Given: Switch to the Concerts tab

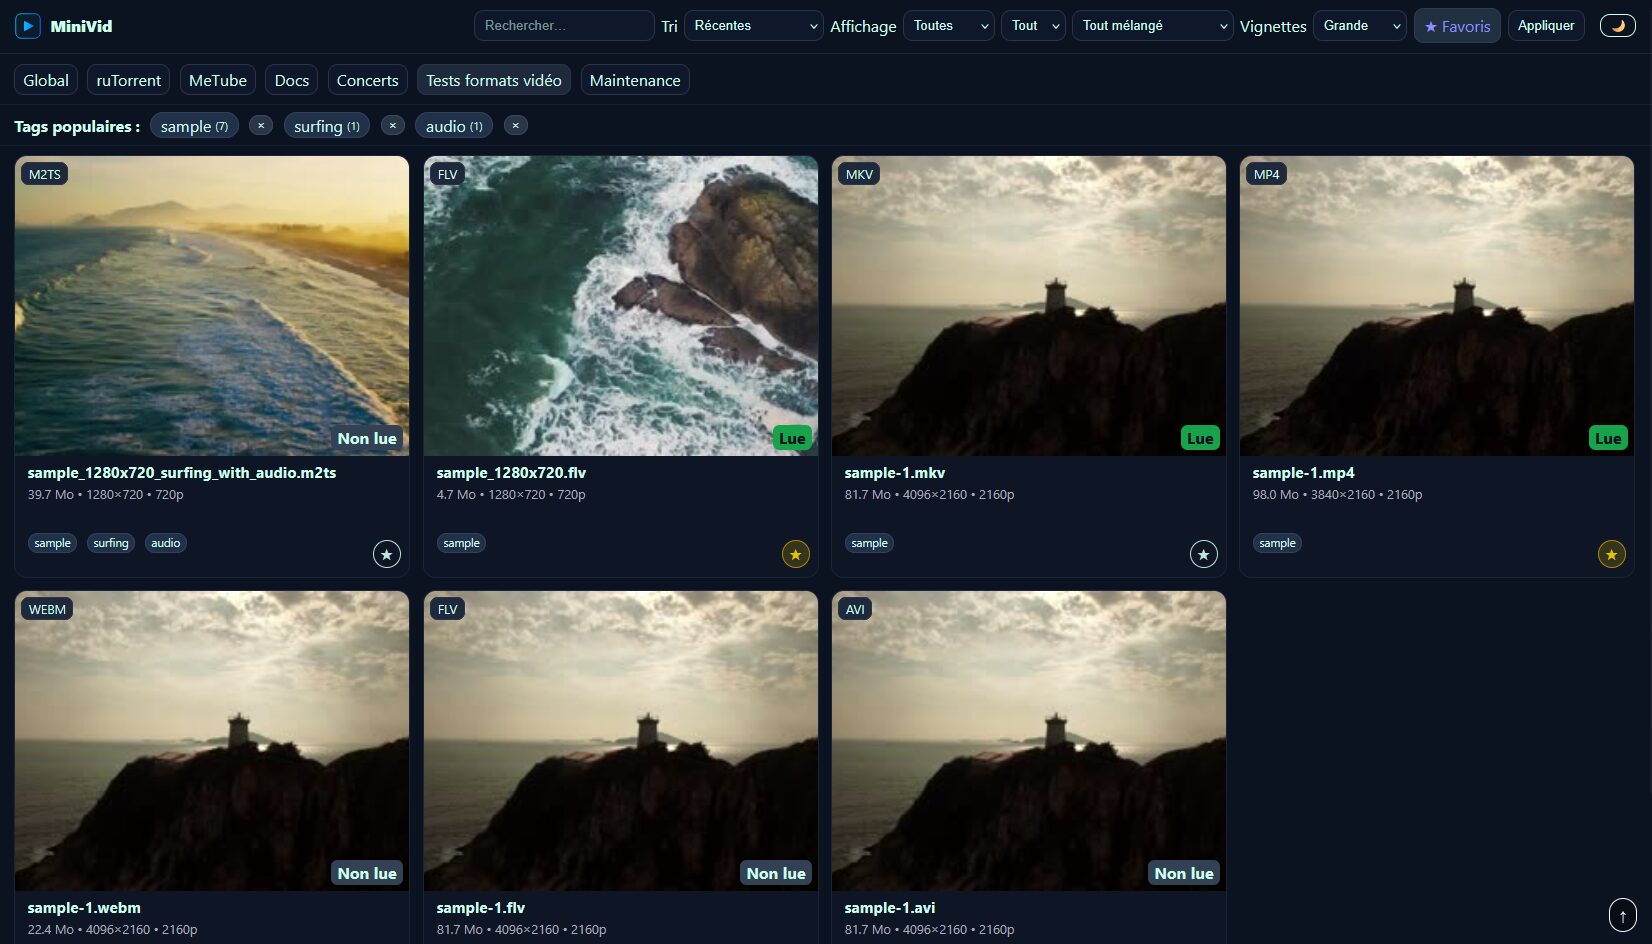Looking at the screenshot, I should coord(368,80).
